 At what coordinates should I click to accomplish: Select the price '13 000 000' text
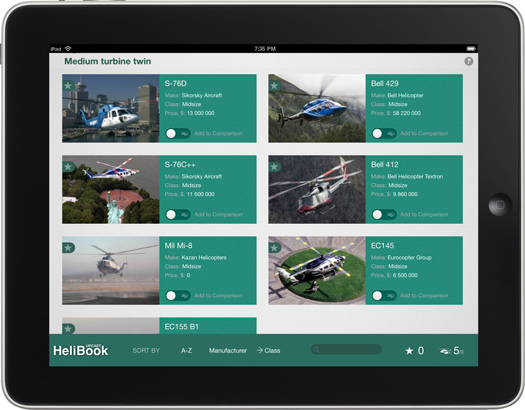[201, 113]
